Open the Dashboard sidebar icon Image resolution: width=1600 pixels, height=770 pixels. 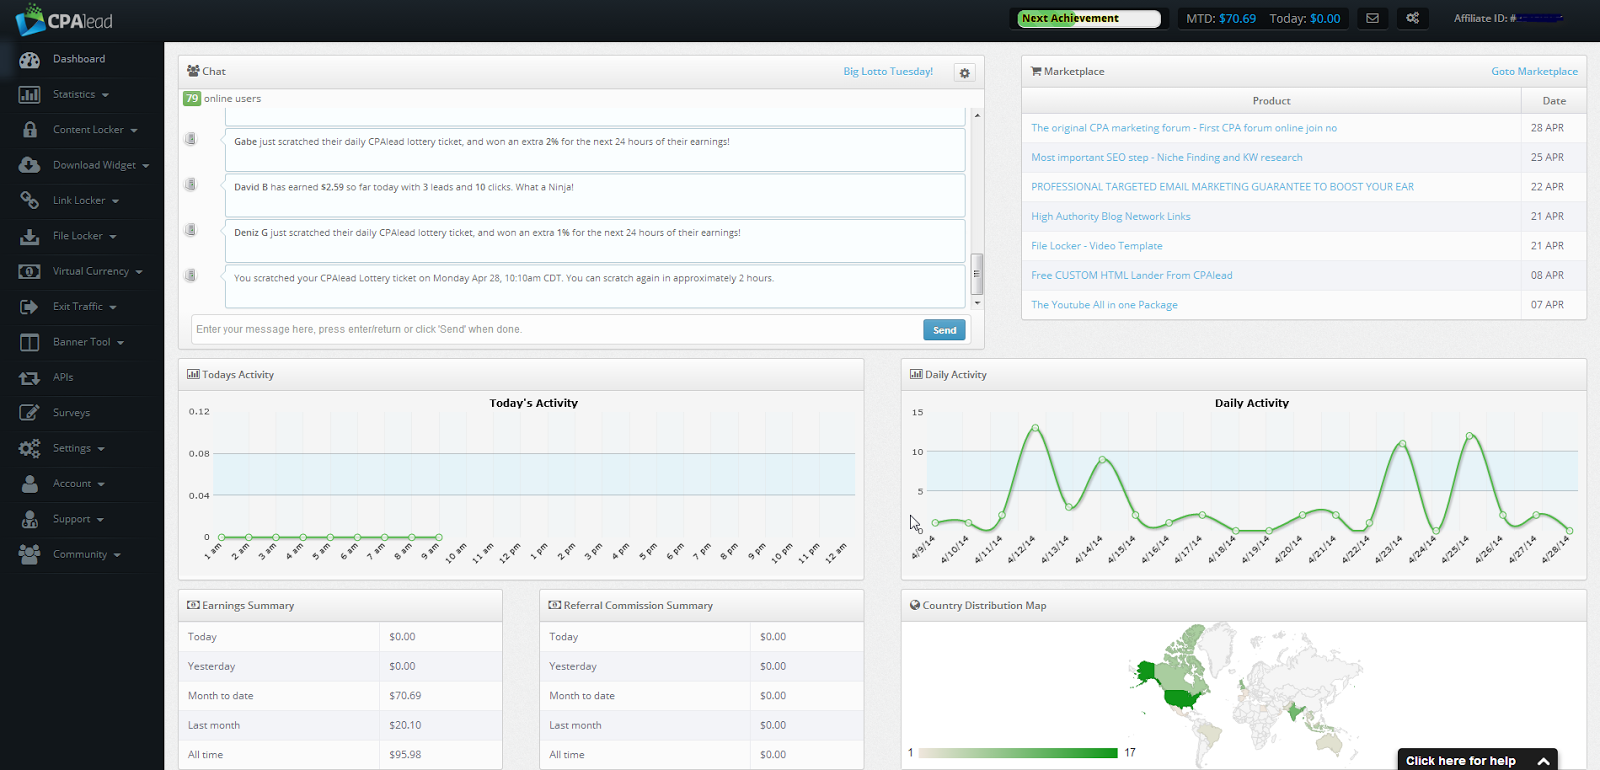pos(30,60)
